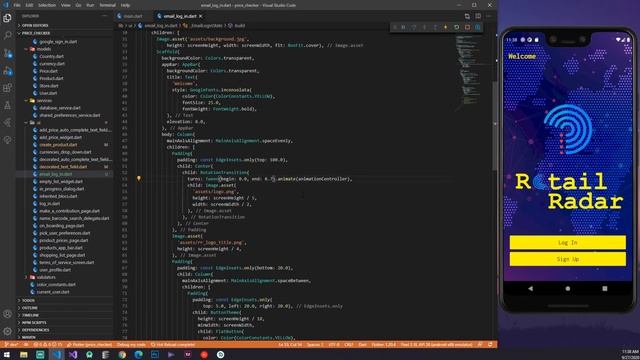Screen dimensions: 640x360
Task: Open the Explorer panel more actions
Action: [x=105, y=16]
